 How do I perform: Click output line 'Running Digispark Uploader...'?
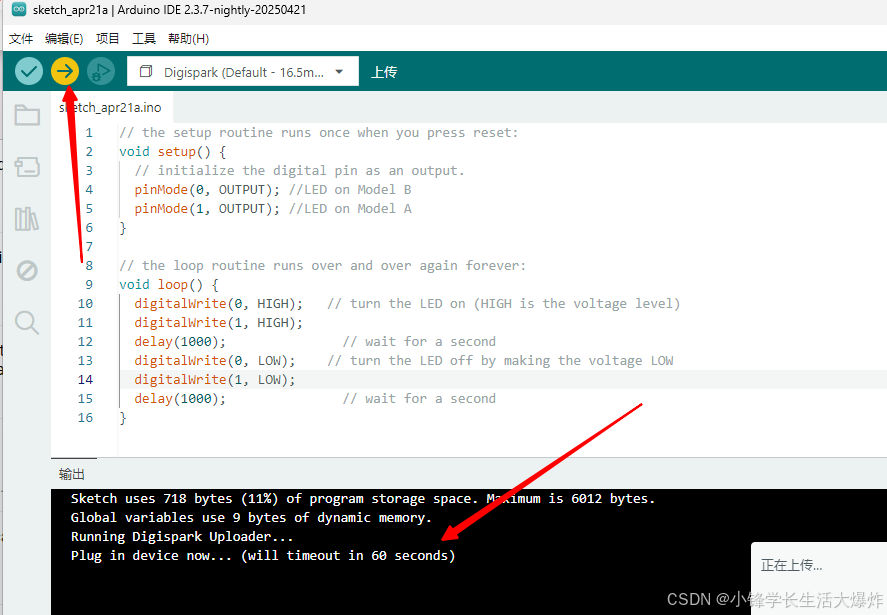182,536
